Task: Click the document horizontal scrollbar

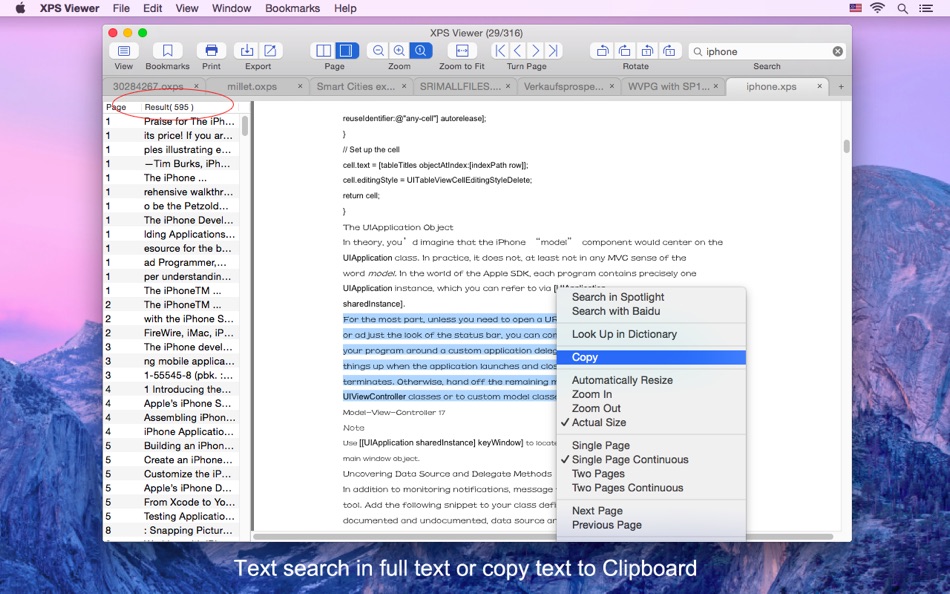Action: (x=542, y=536)
